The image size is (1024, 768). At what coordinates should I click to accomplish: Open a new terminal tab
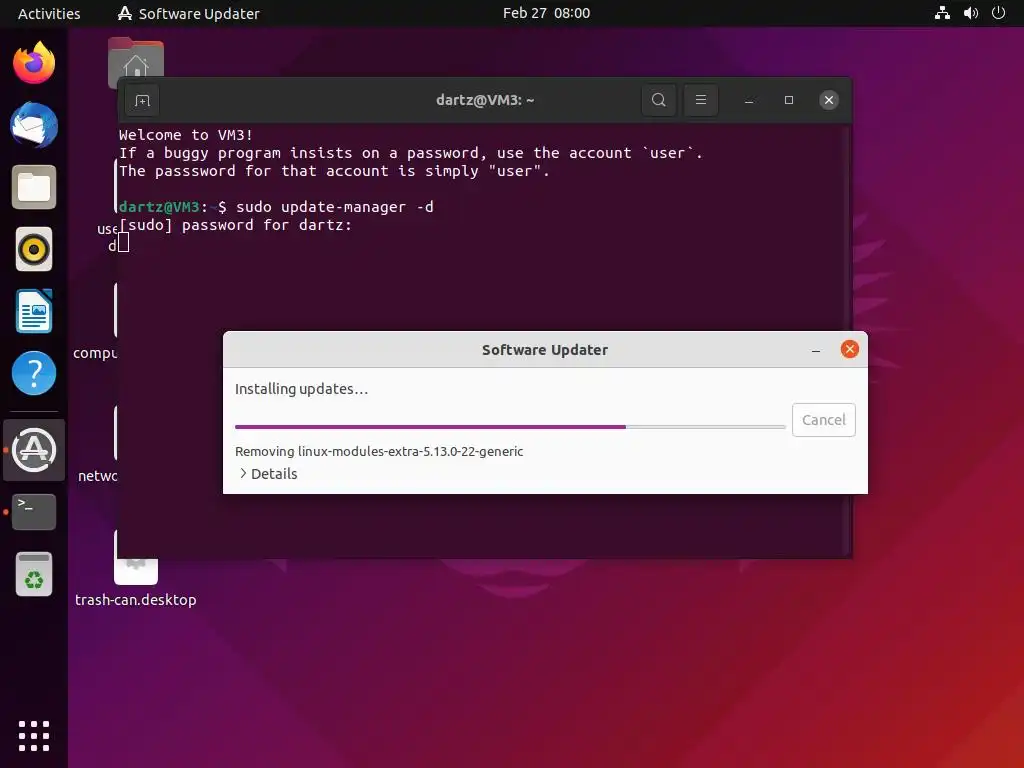click(142, 101)
